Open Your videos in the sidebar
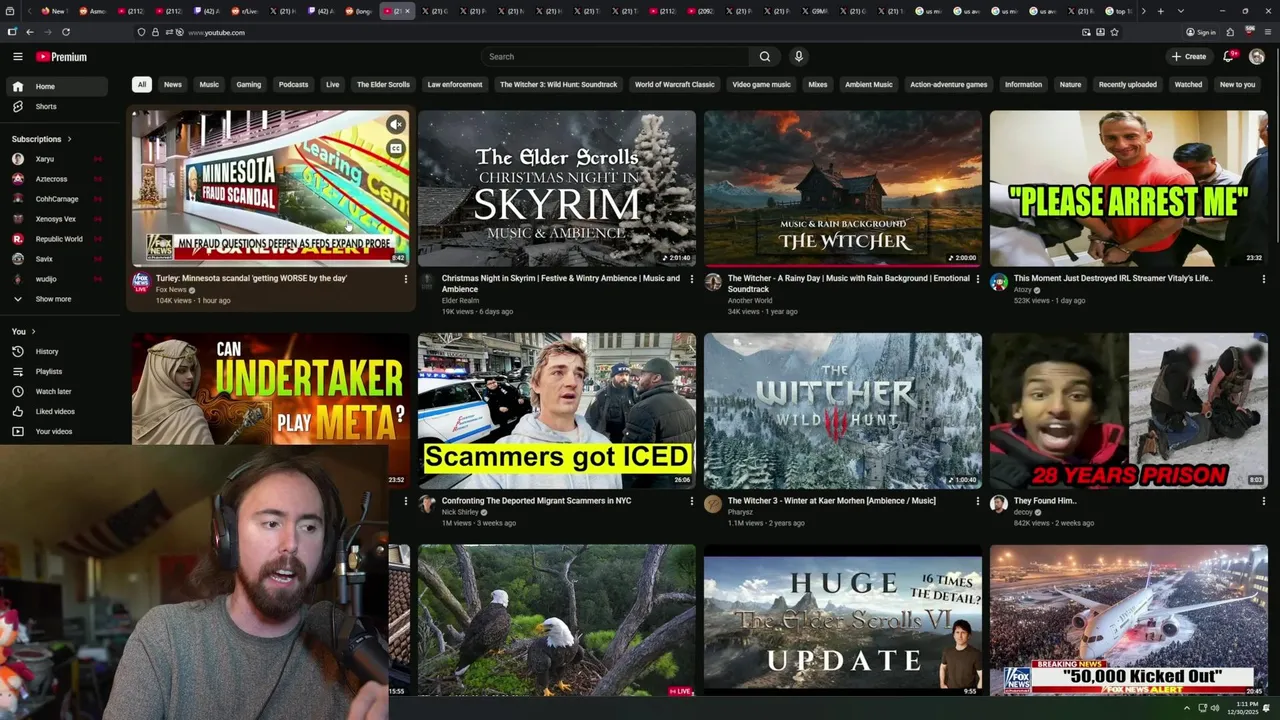 point(57,432)
